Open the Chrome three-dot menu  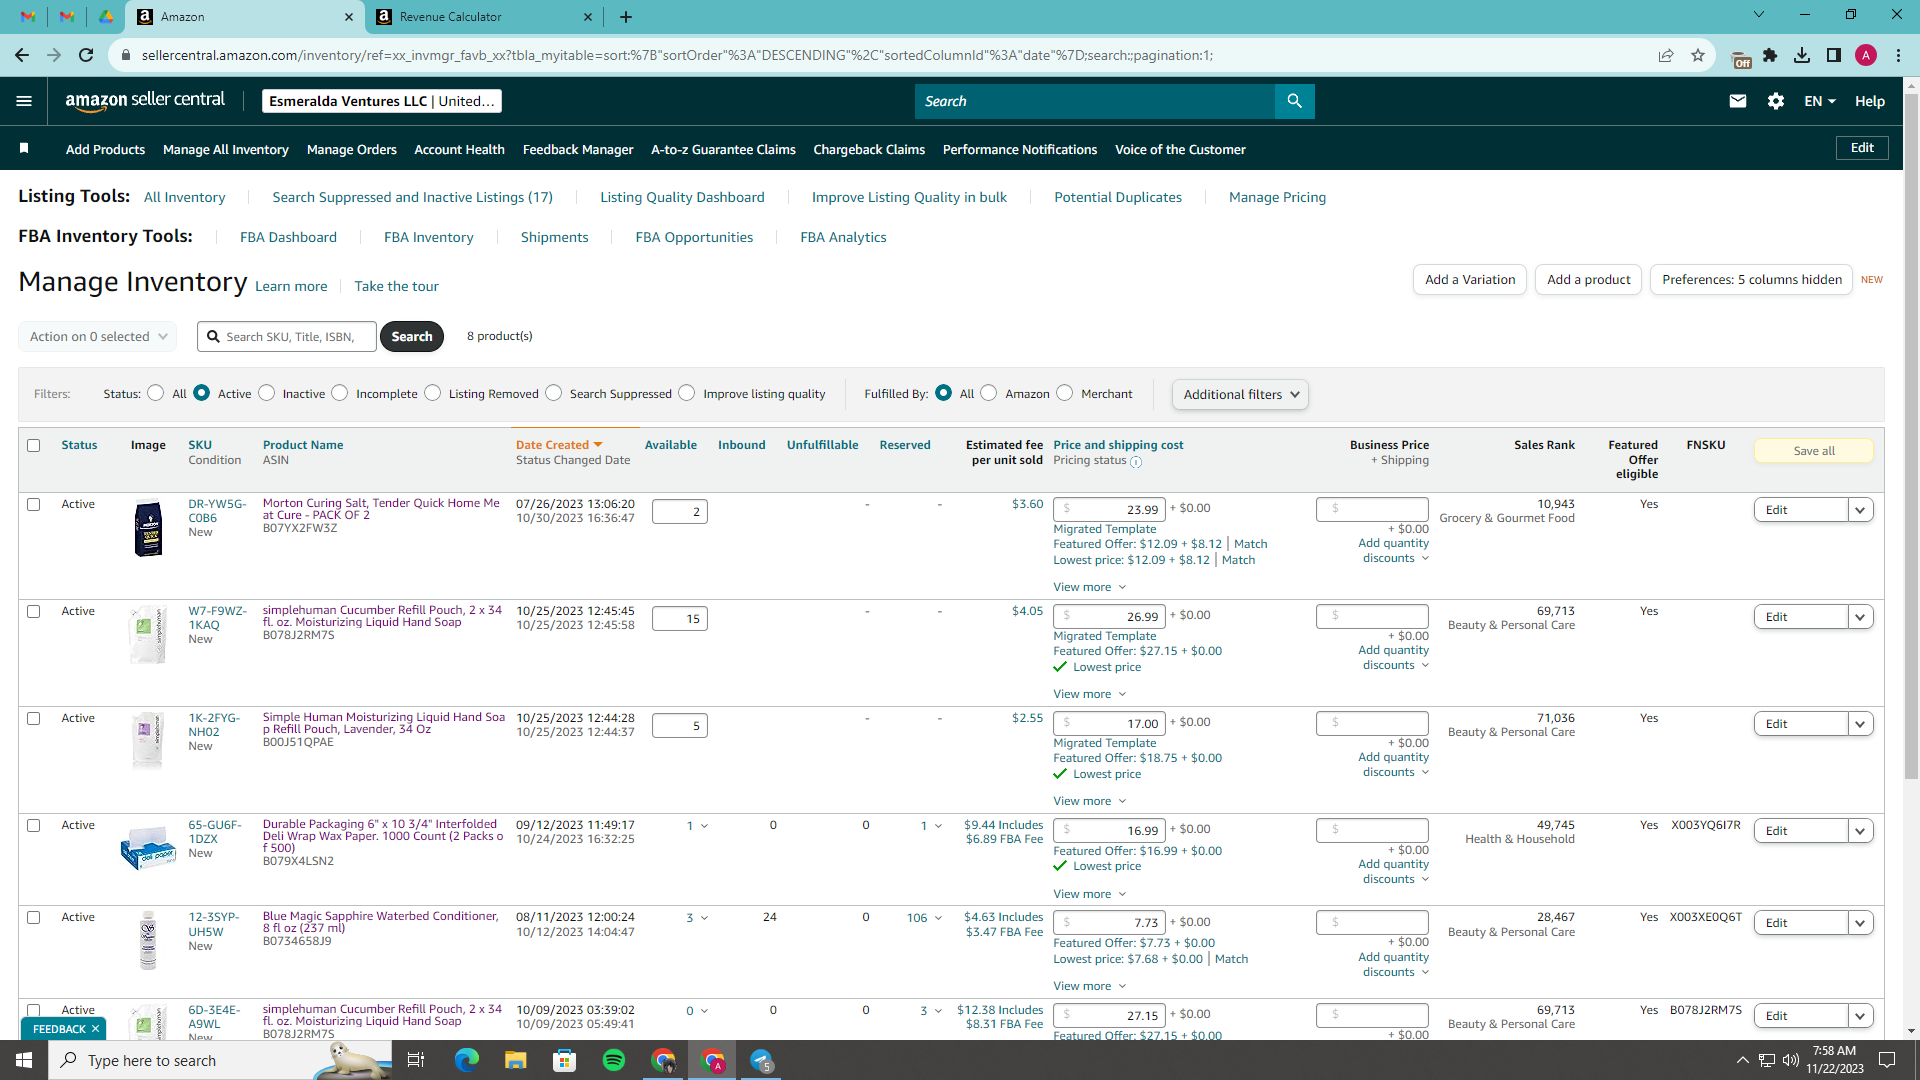click(1898, 55)
